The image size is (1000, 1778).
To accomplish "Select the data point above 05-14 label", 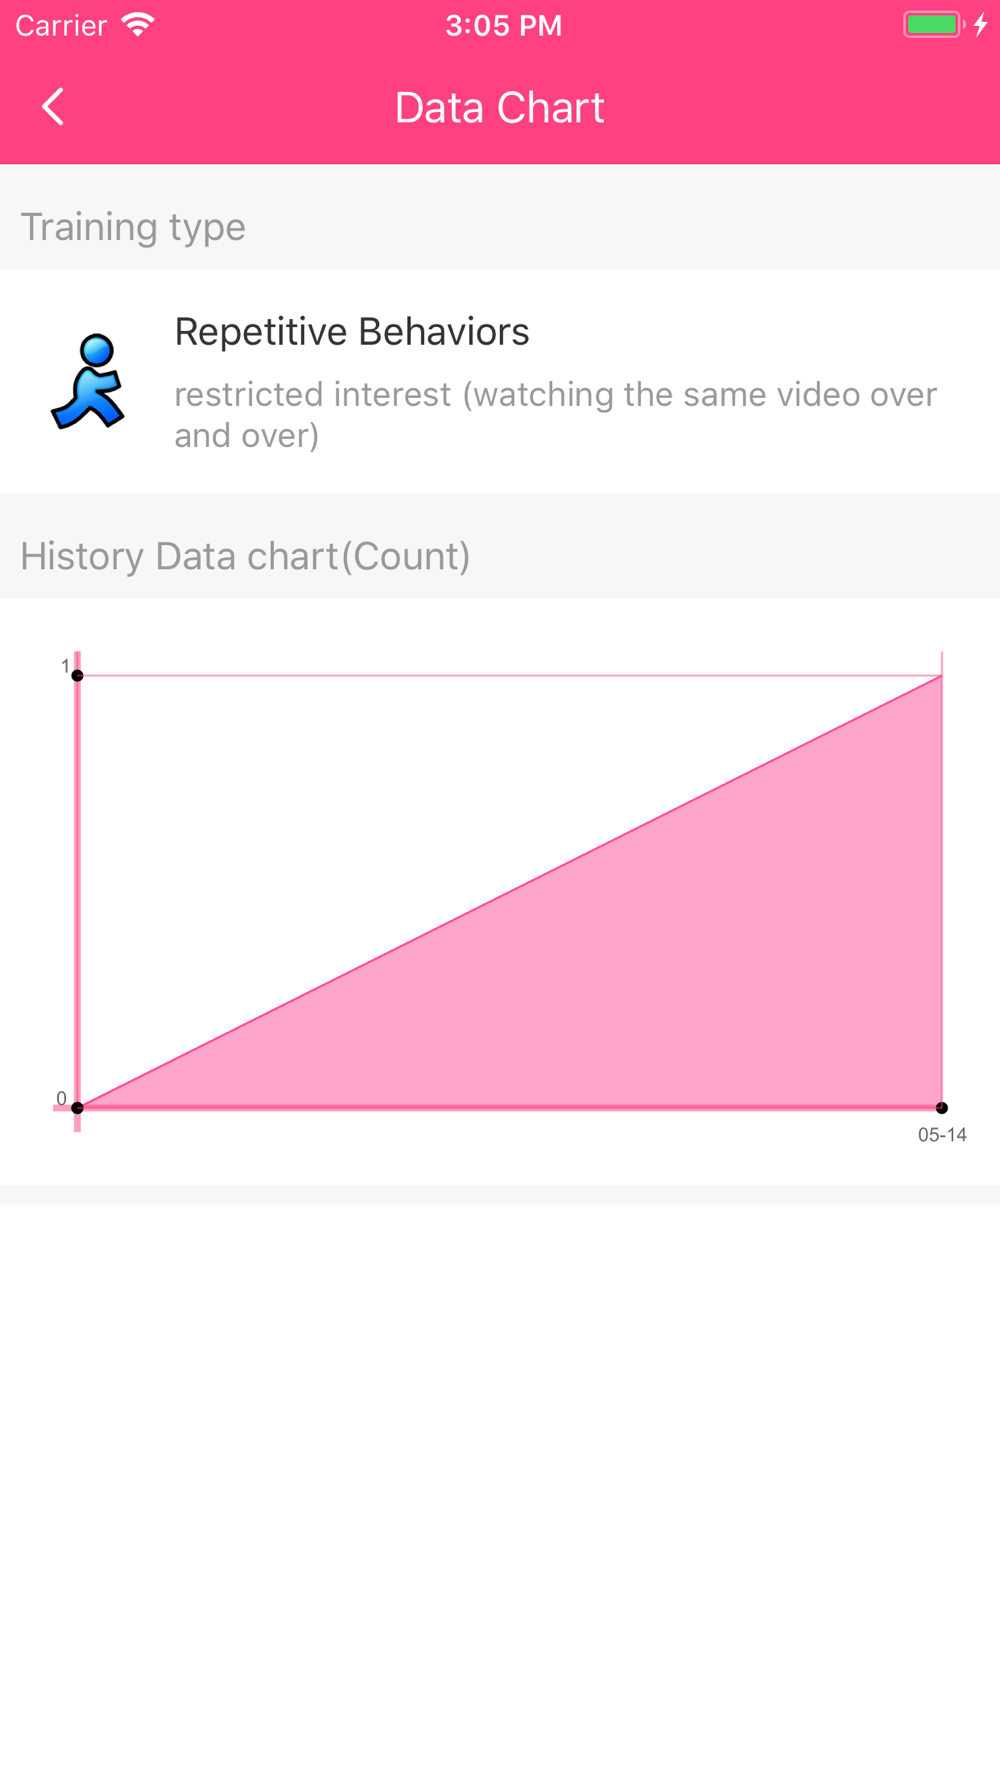I will [x=942, y=1108].
